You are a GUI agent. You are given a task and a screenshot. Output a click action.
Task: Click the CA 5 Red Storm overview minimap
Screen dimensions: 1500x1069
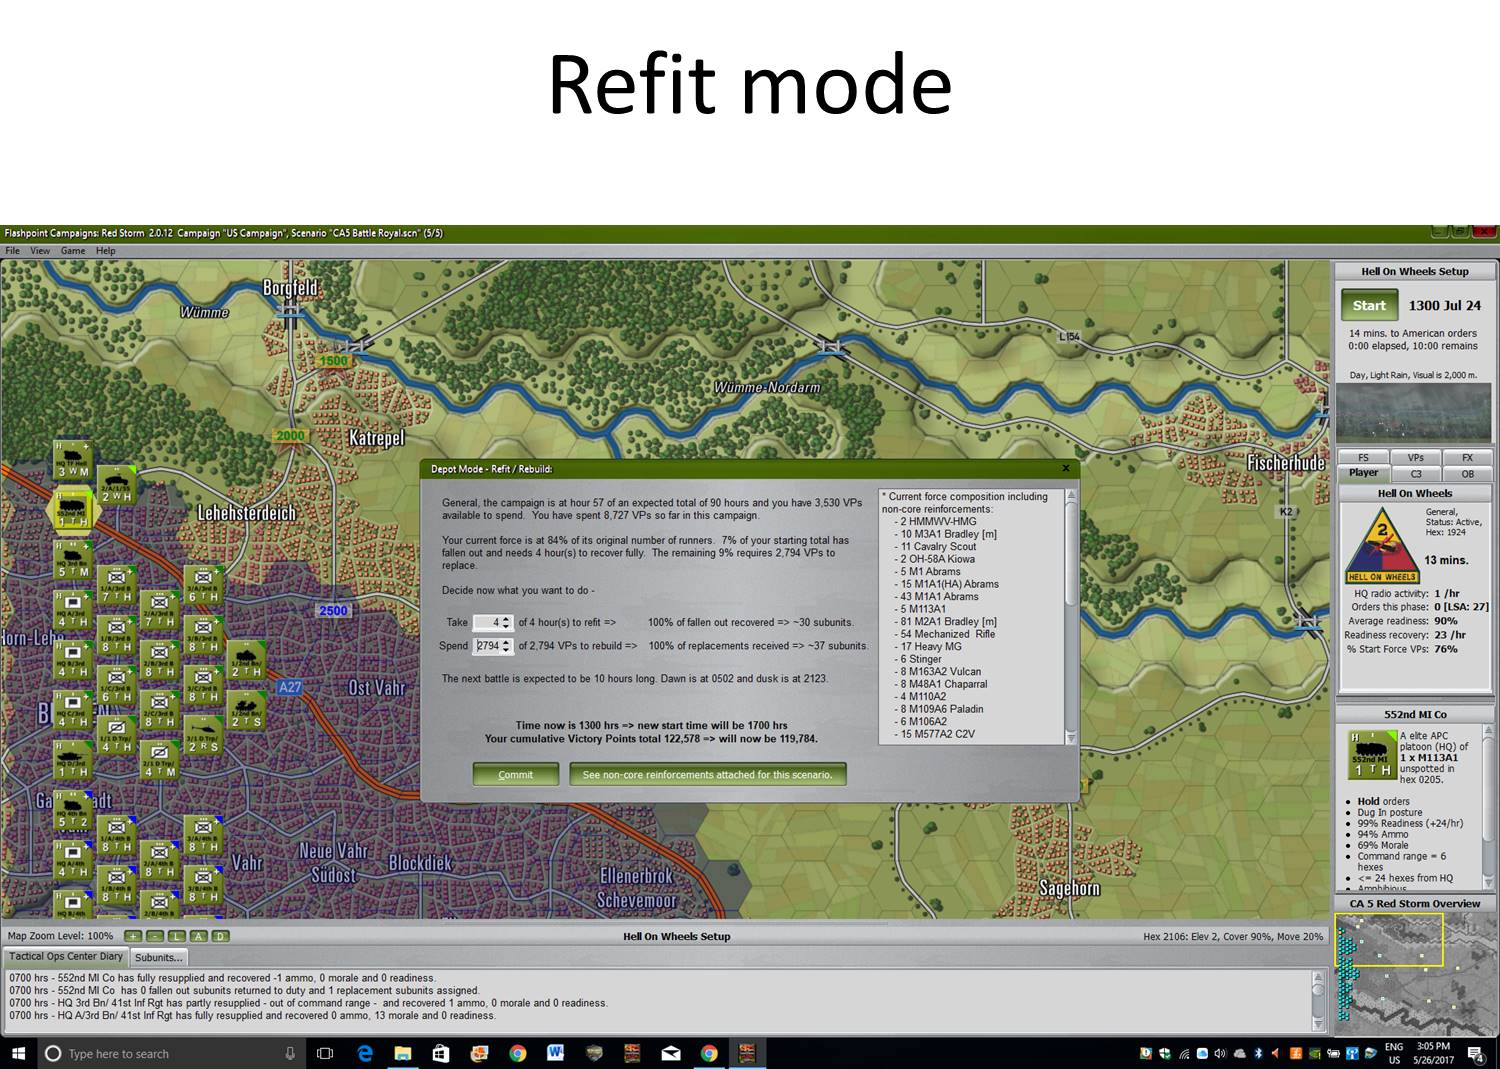click(x=1416, y=975)
